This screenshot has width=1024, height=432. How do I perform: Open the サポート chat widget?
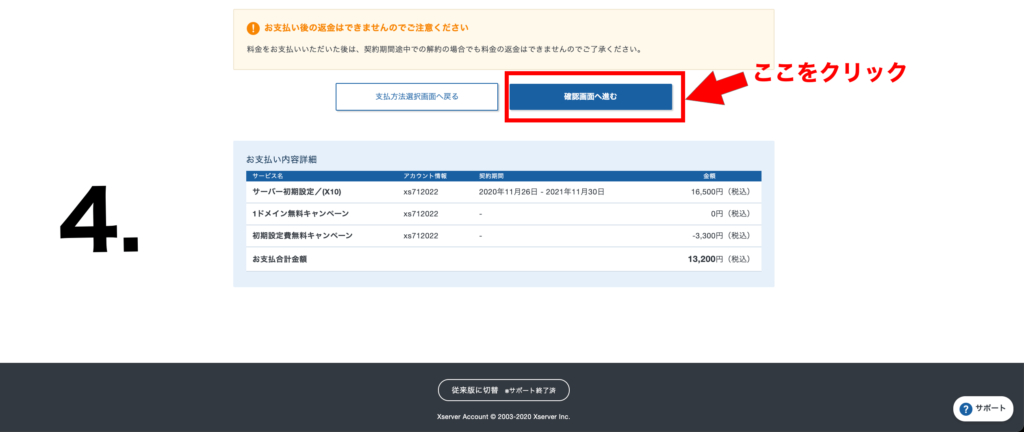[x=984, y=409]
